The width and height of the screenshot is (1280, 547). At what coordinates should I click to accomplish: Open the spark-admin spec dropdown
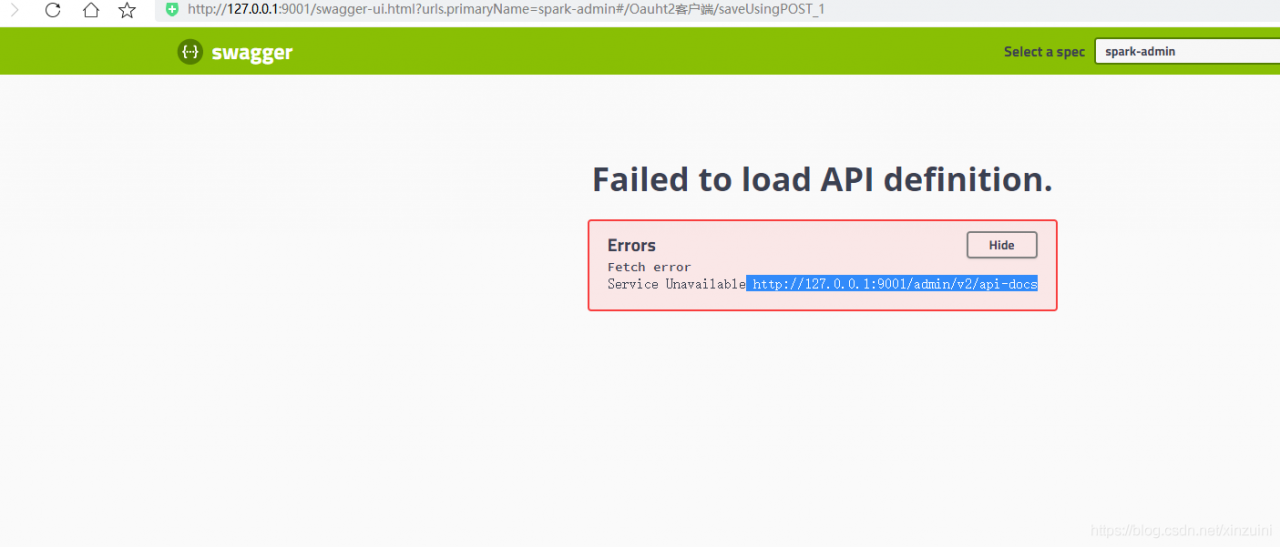1187,52
